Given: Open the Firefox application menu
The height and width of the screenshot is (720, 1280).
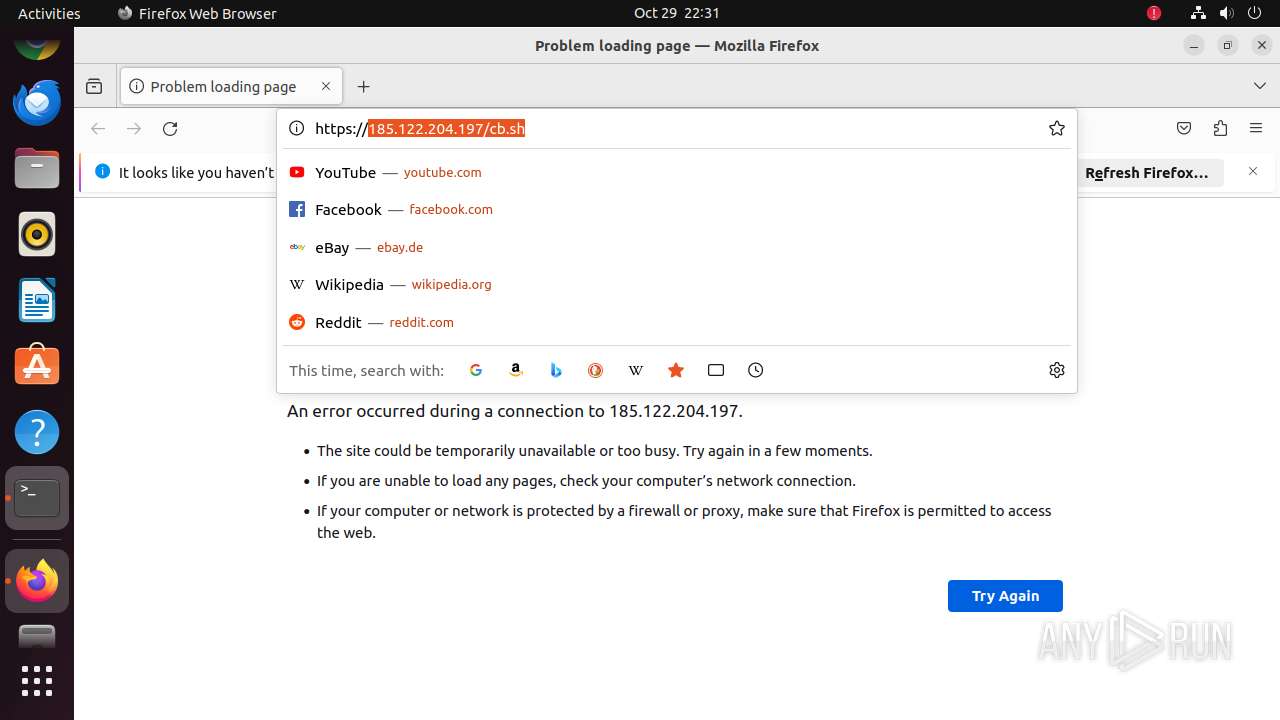Looking at the screenshot, I should pyautogui.click(x=1256, y=128).
